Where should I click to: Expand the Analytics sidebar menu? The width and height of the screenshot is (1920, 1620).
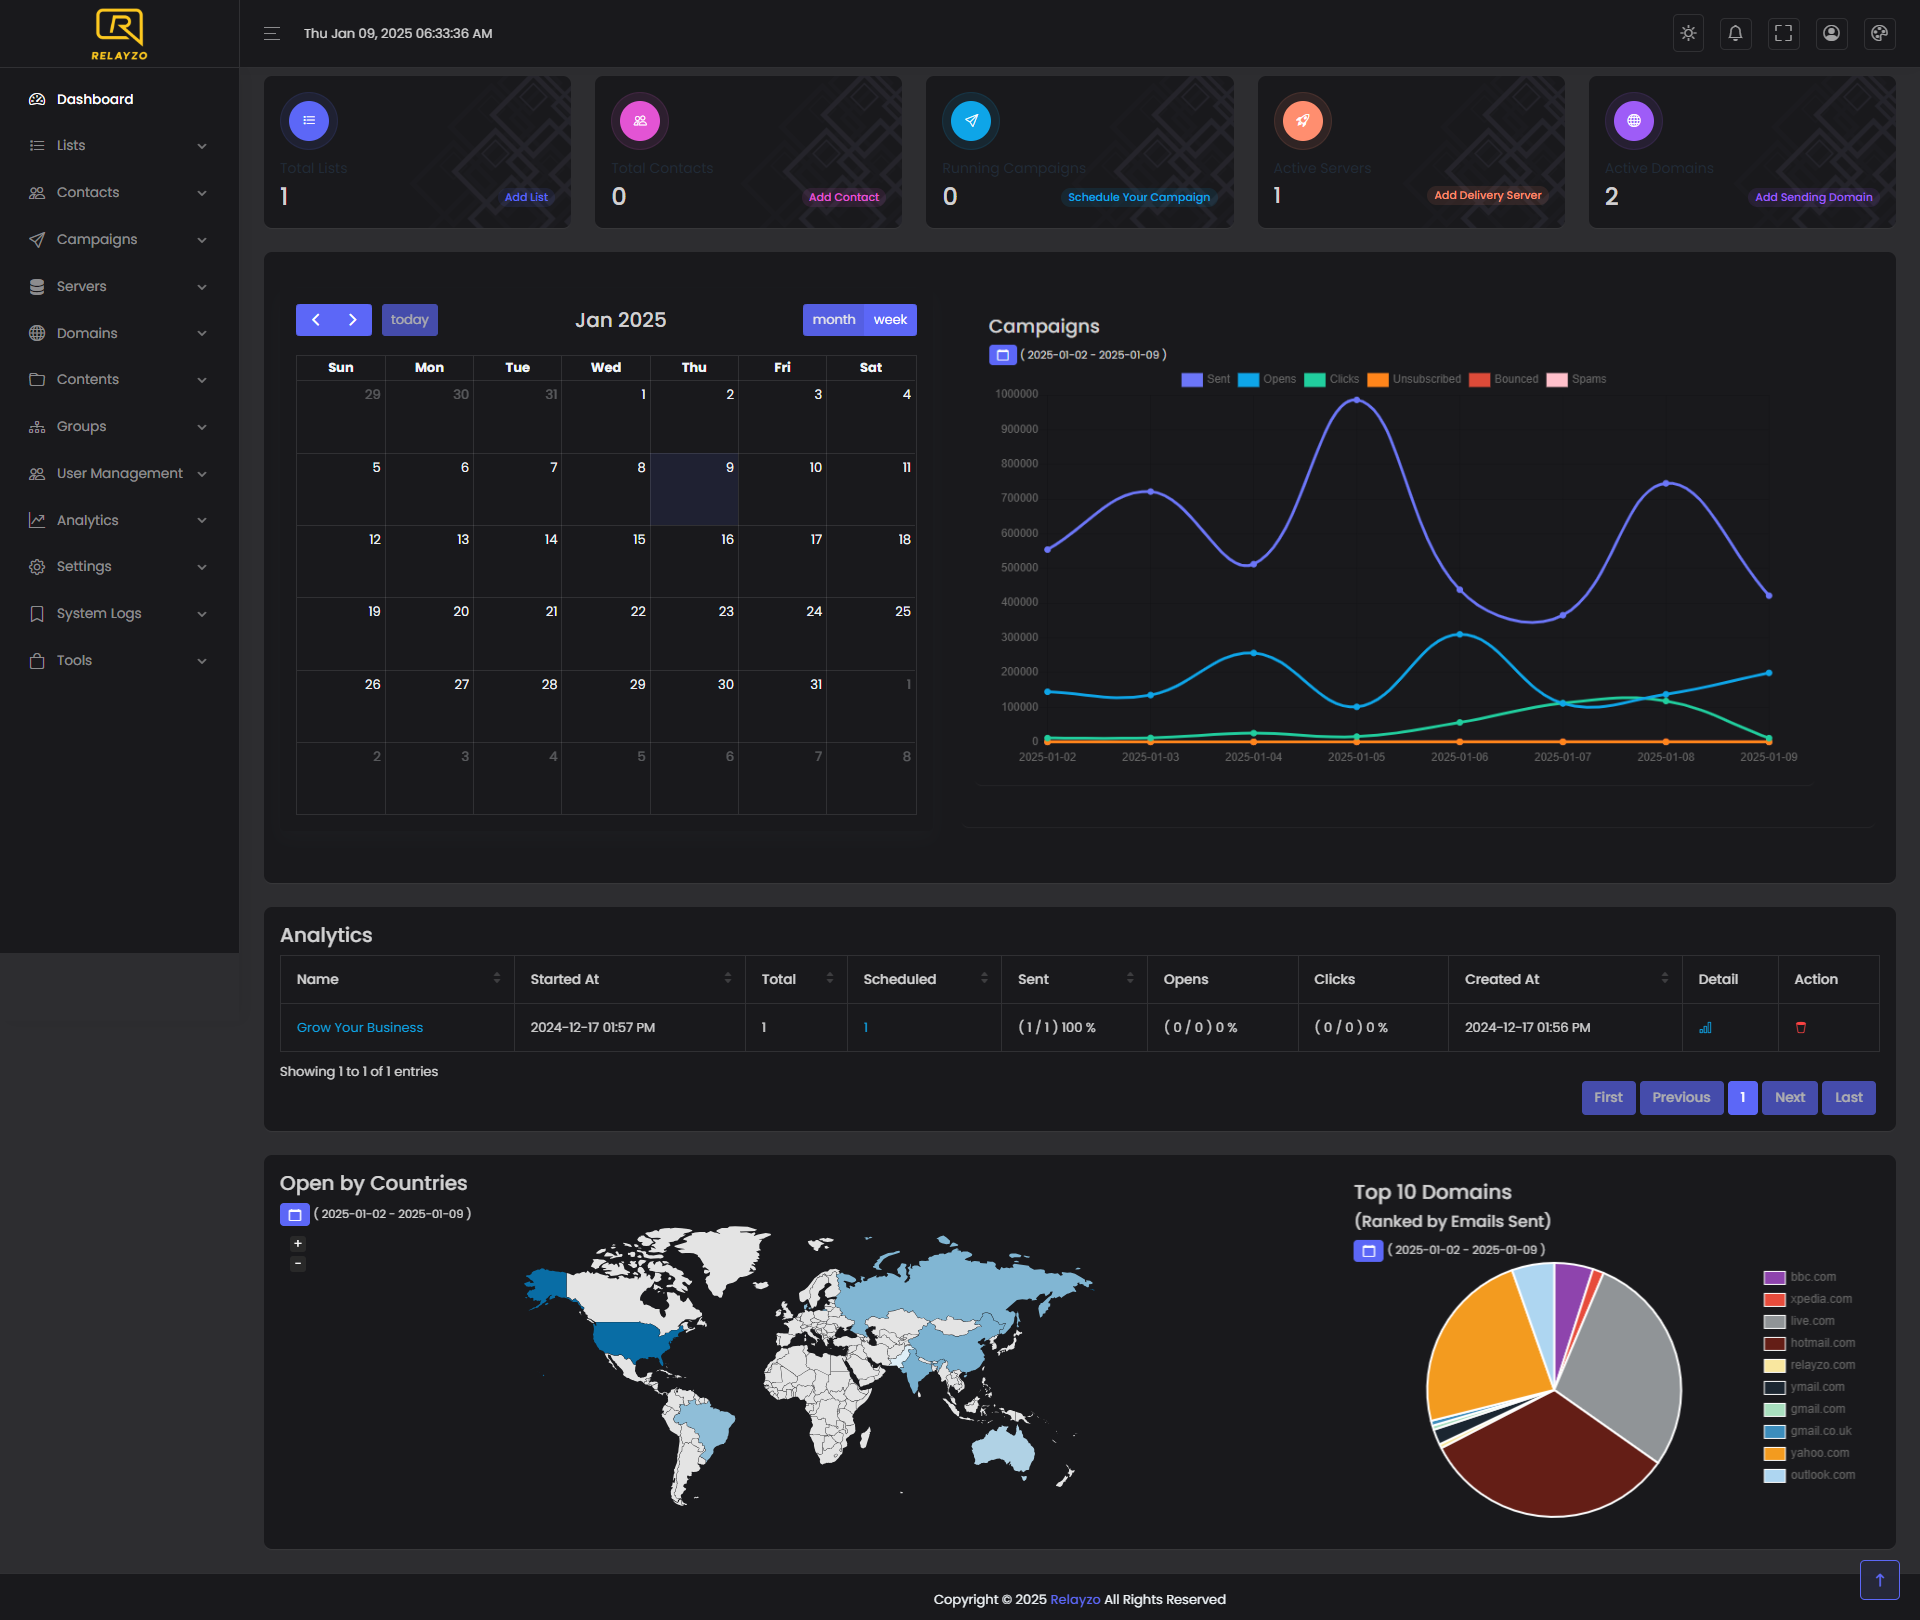tap(118, 520)
